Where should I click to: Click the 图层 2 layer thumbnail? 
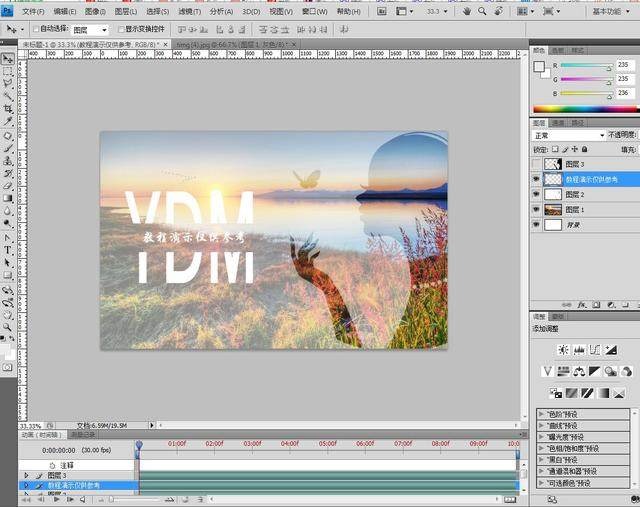coord(554,195)
